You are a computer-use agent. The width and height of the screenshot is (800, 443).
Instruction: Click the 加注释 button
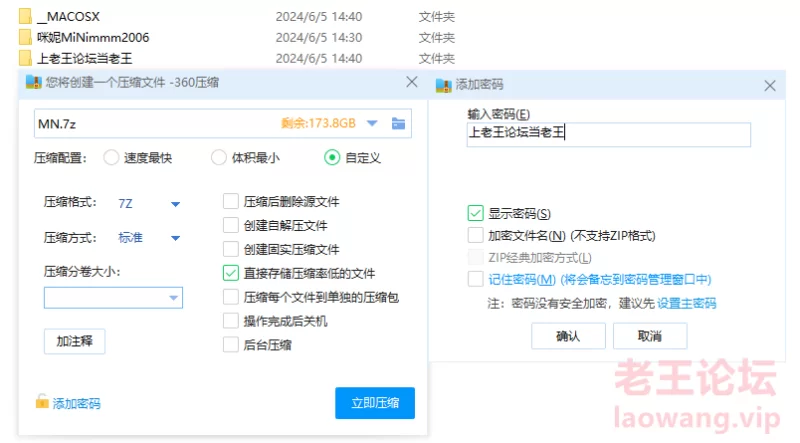click(74, 341)
